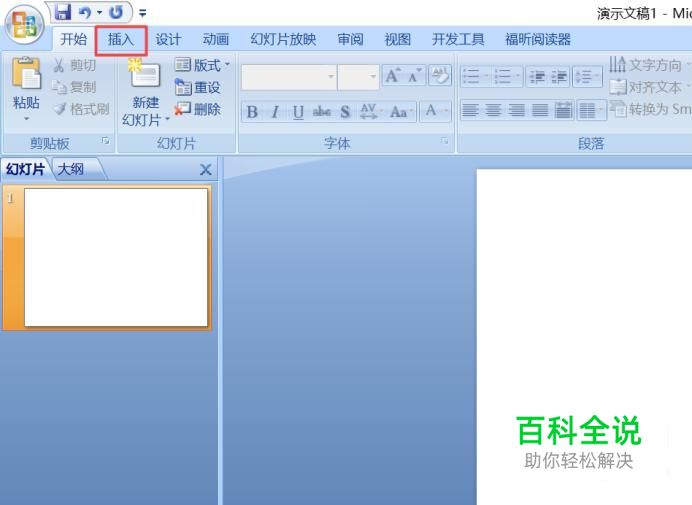Click the 转换为 SmartArt button

point(651,109)
